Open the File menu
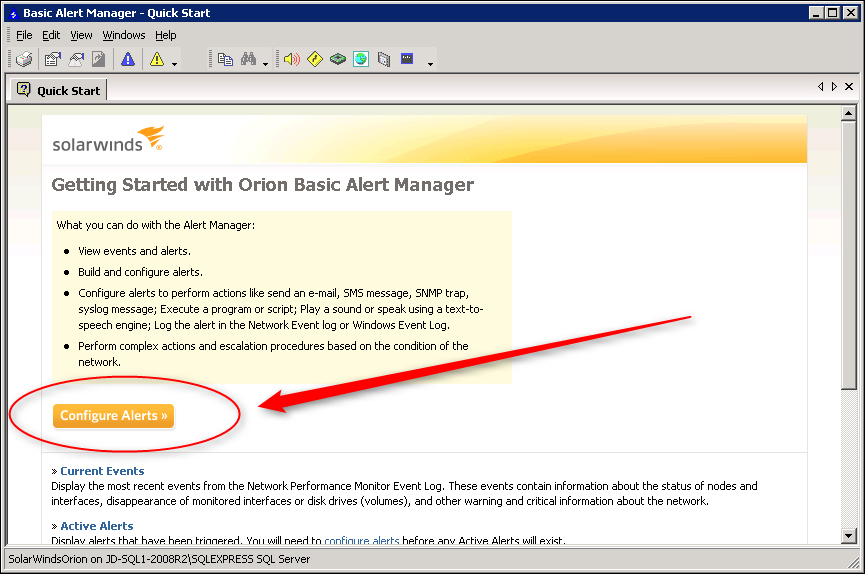865x574 pixels. click(x=24, y=35)
